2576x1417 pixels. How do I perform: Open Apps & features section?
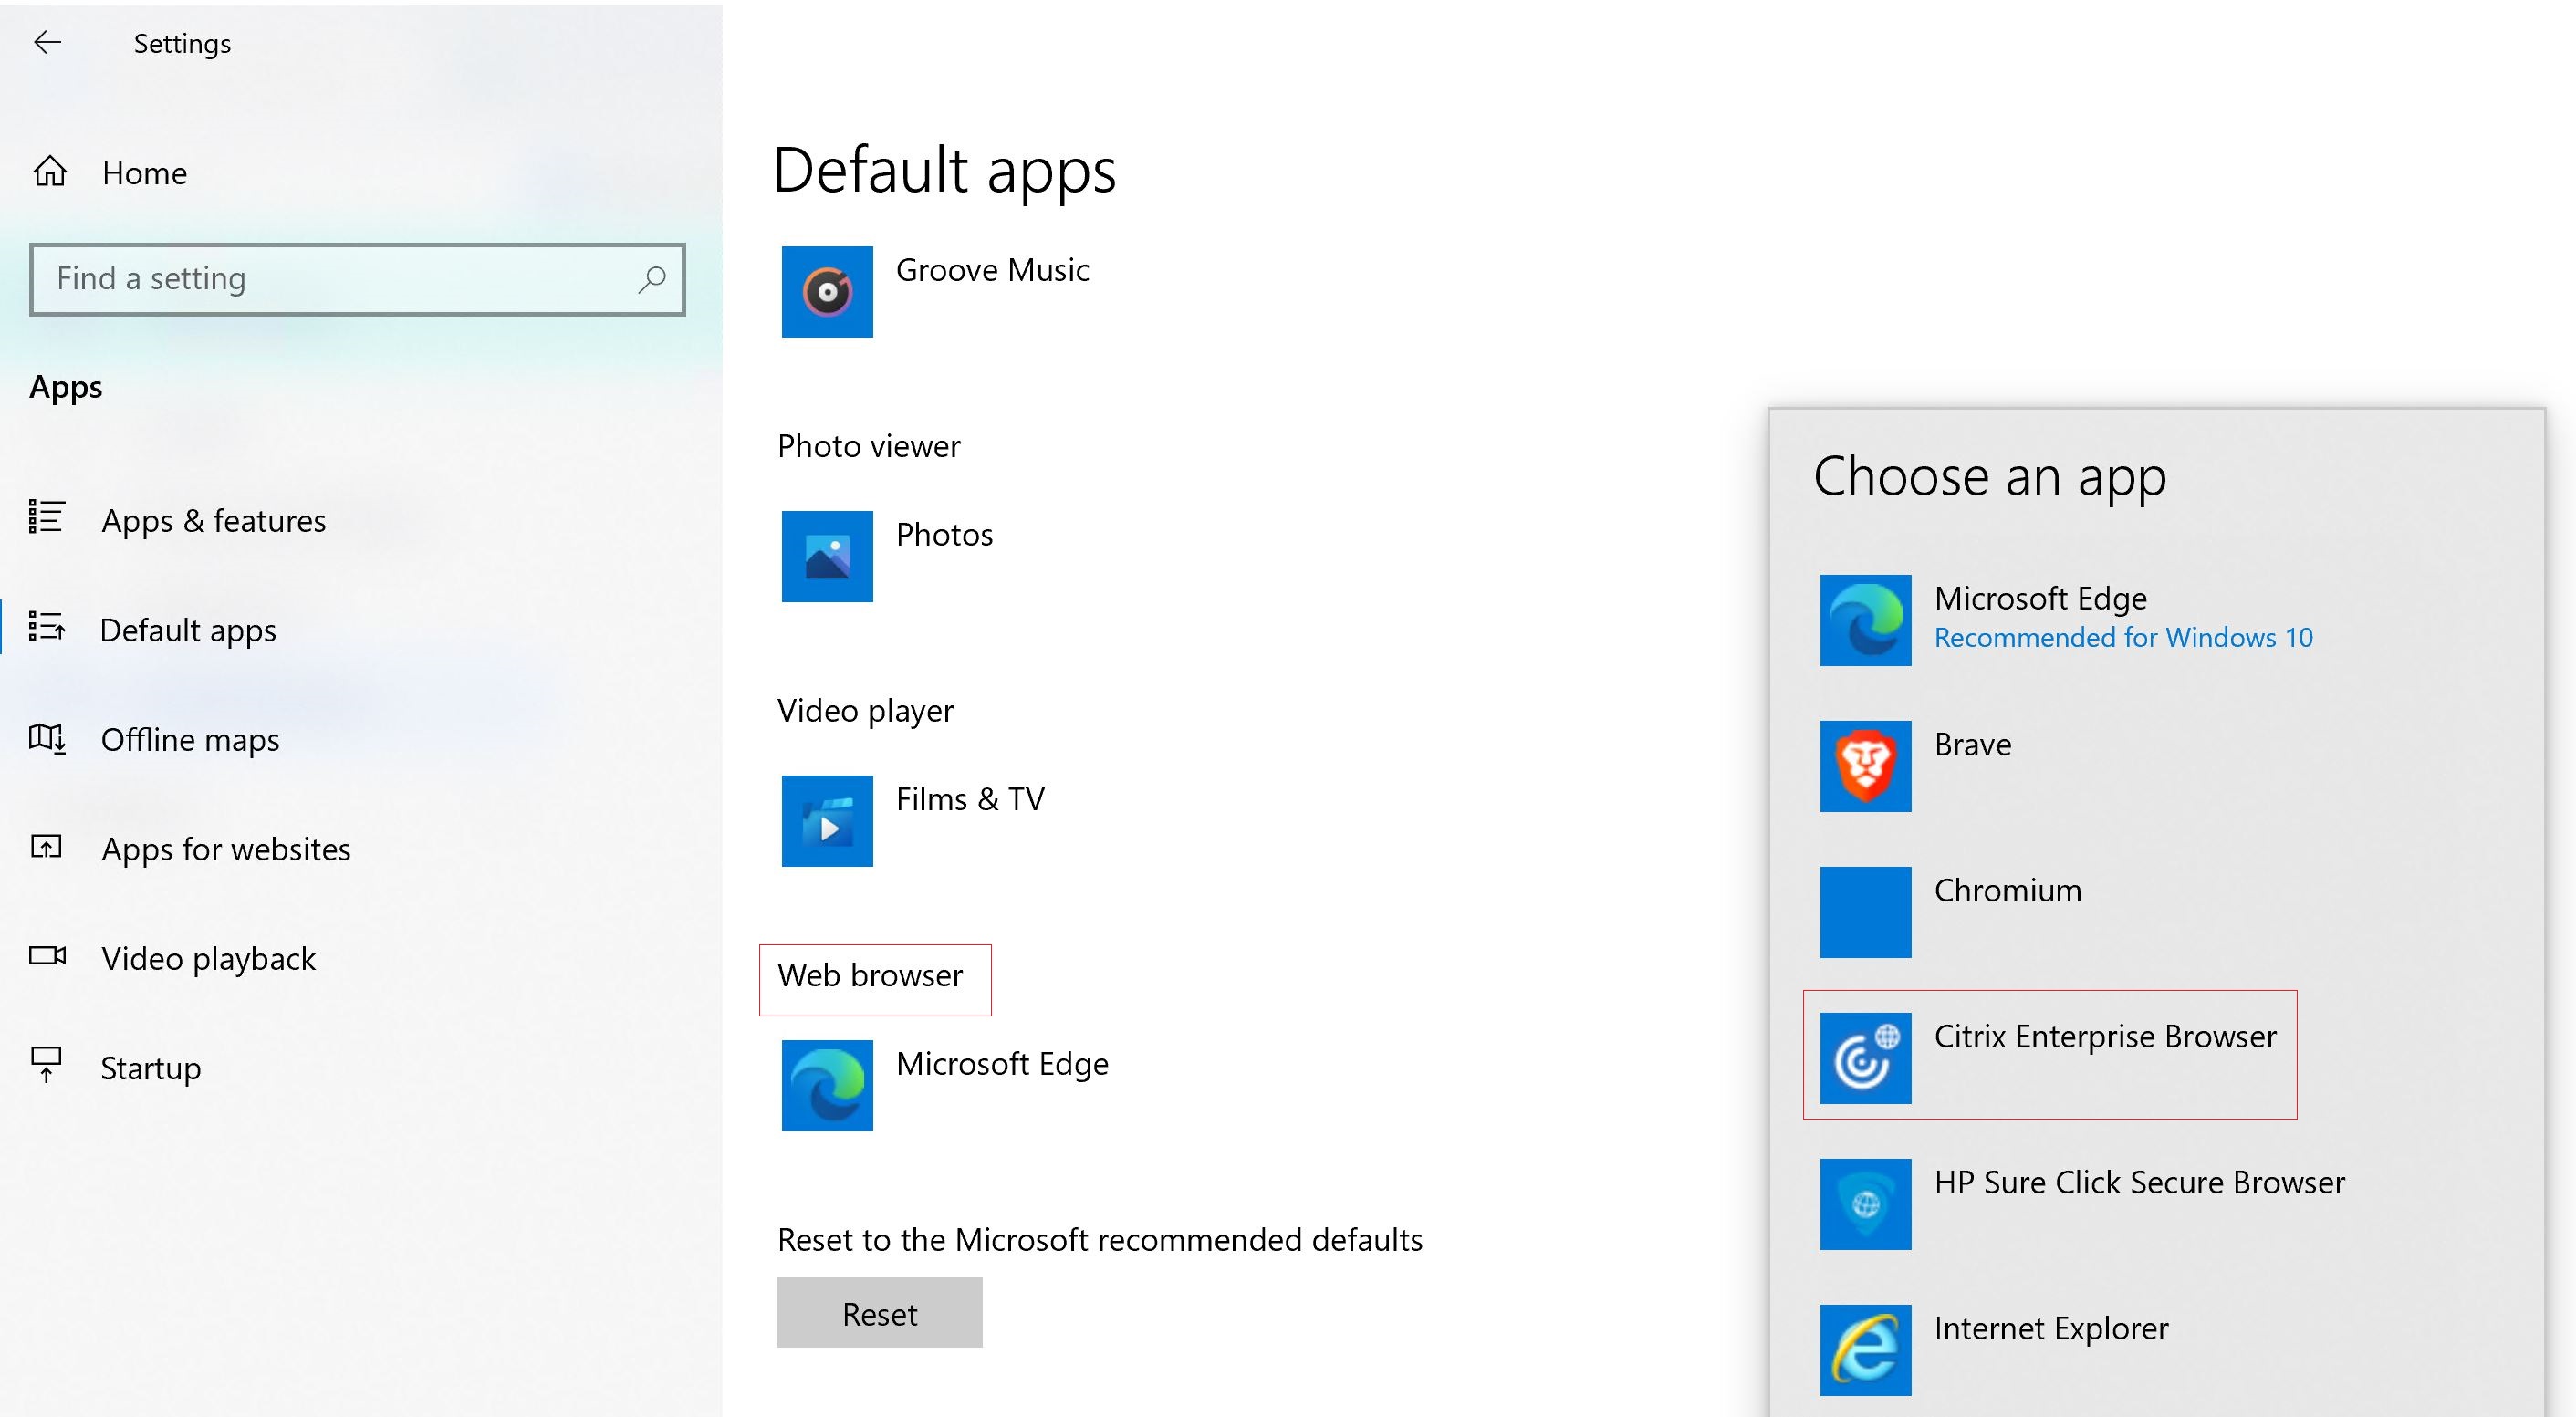pos(213,520)
